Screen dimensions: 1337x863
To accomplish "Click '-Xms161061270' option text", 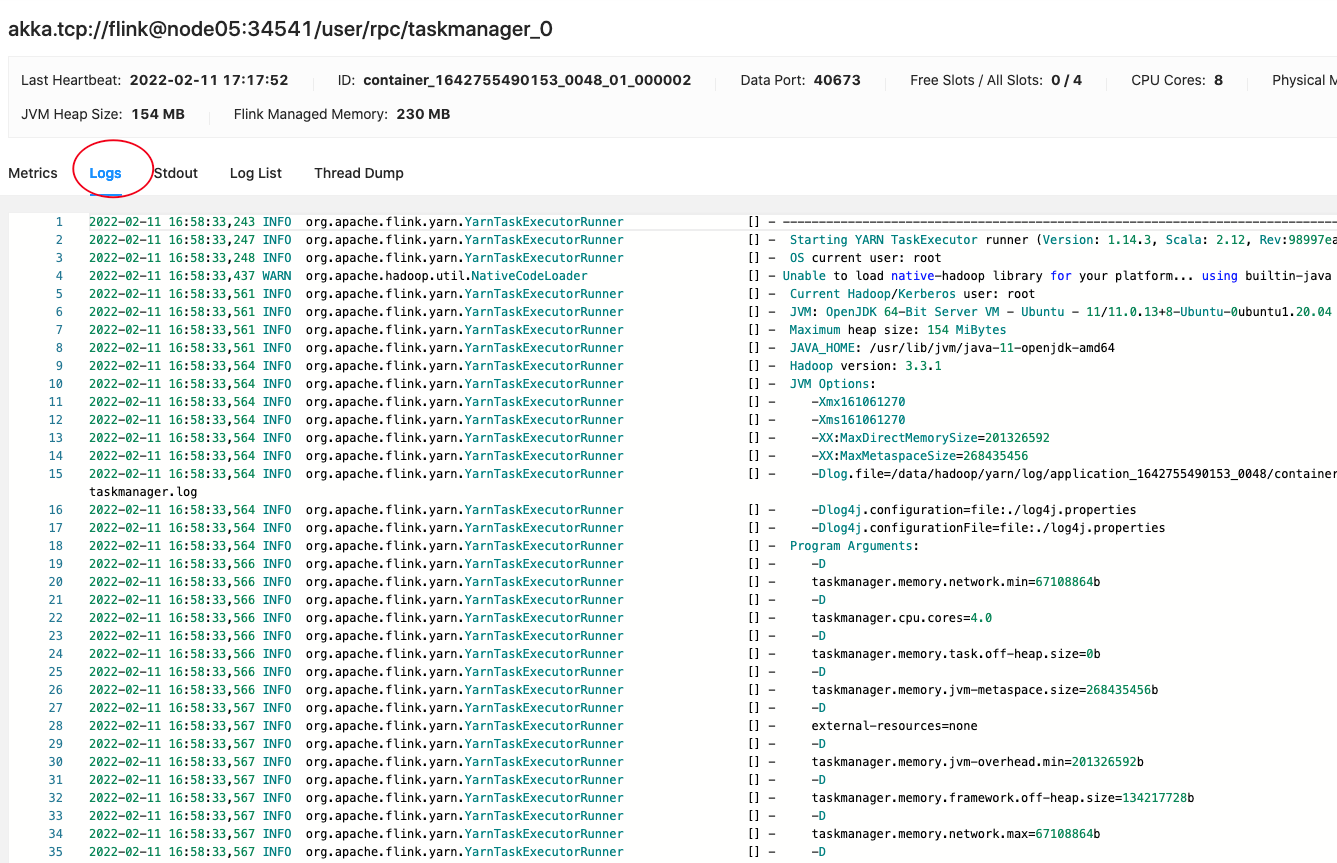I will click(x=858, y=420).
